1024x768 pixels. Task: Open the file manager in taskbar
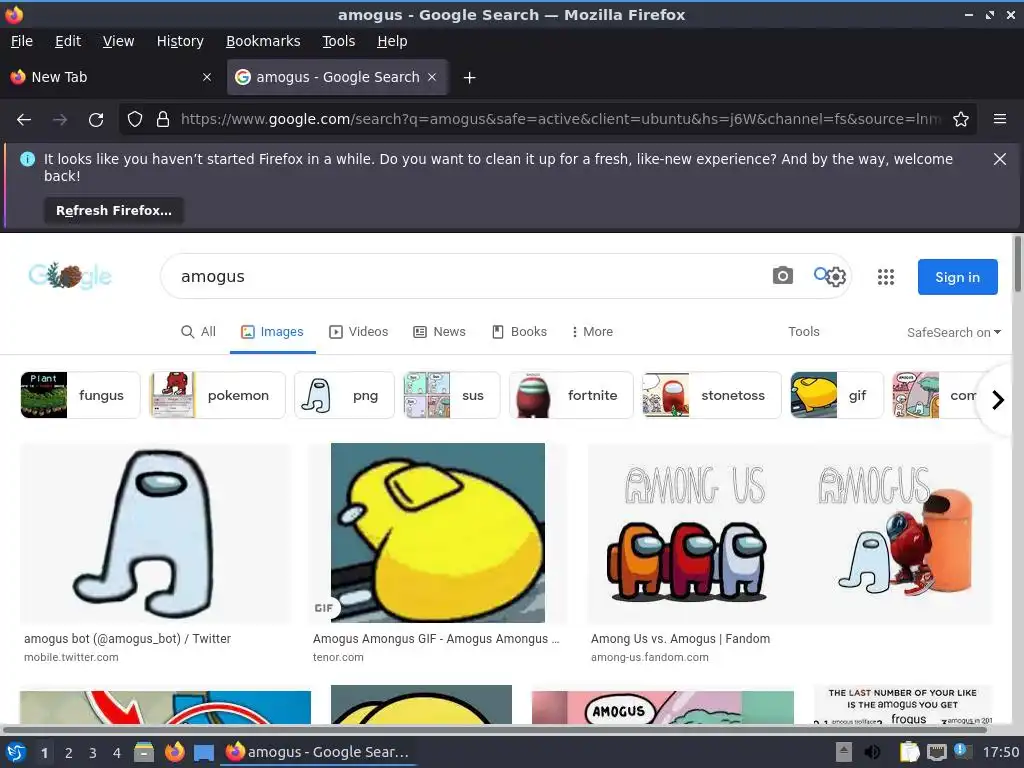click(x=144, y=753)
